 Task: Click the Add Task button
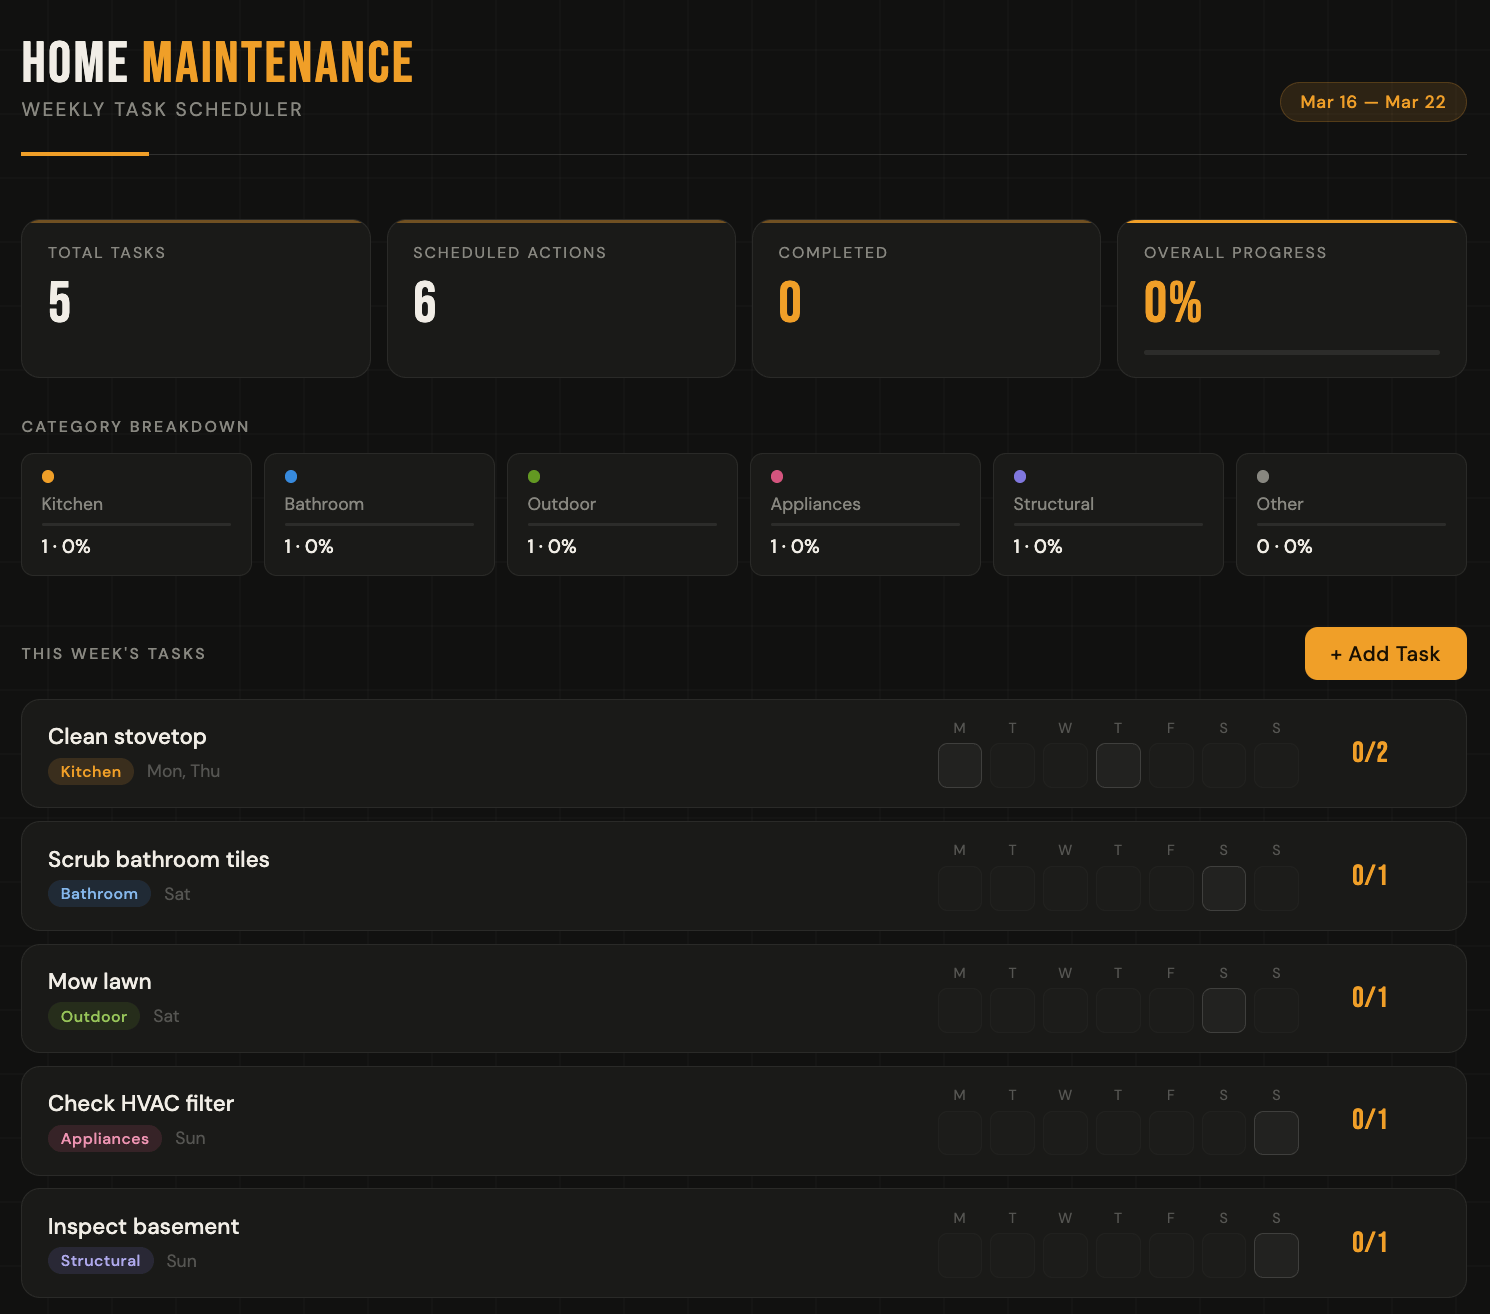pyautogui.click(x=1385, y=654)
